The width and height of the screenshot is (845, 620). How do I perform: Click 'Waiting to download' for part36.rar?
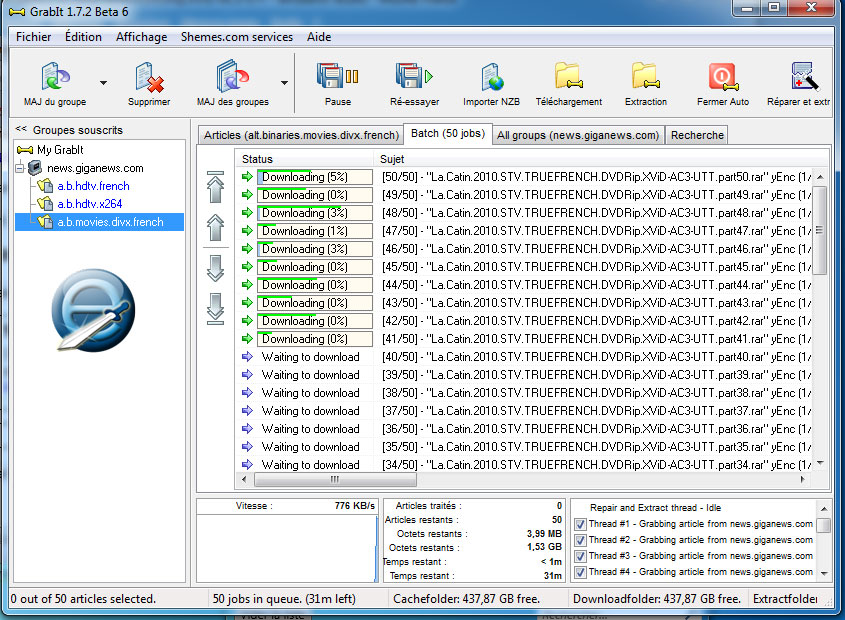click(x=310, y=429)
